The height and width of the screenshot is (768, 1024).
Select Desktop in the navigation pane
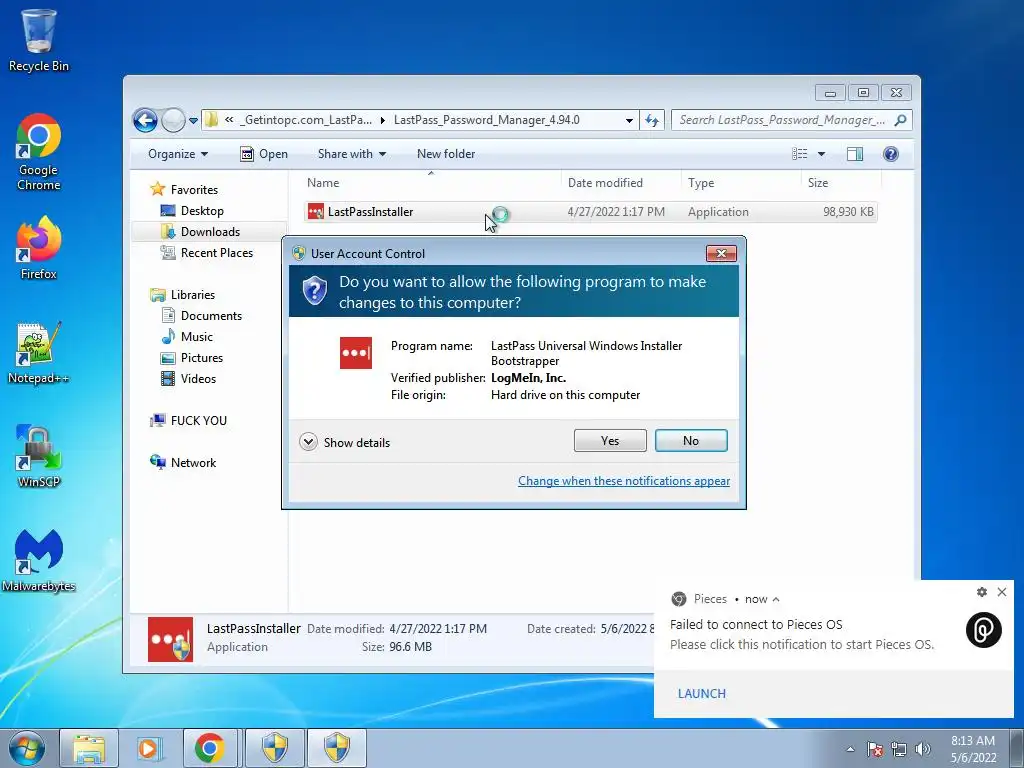tap(192, 211)
